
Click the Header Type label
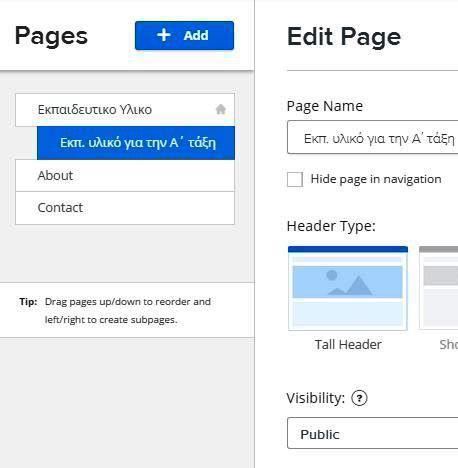331,226
